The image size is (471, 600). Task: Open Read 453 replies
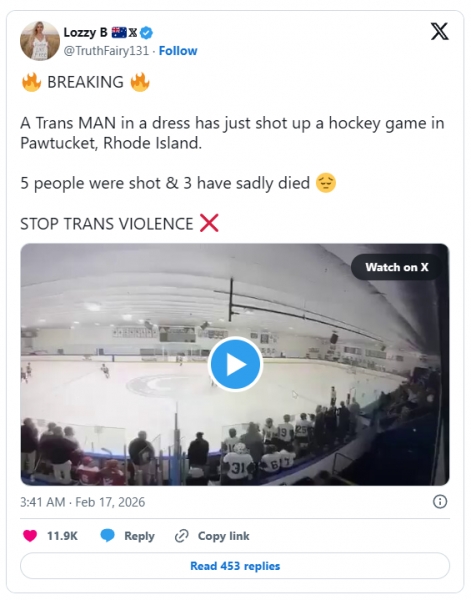(x=235, y=566)
